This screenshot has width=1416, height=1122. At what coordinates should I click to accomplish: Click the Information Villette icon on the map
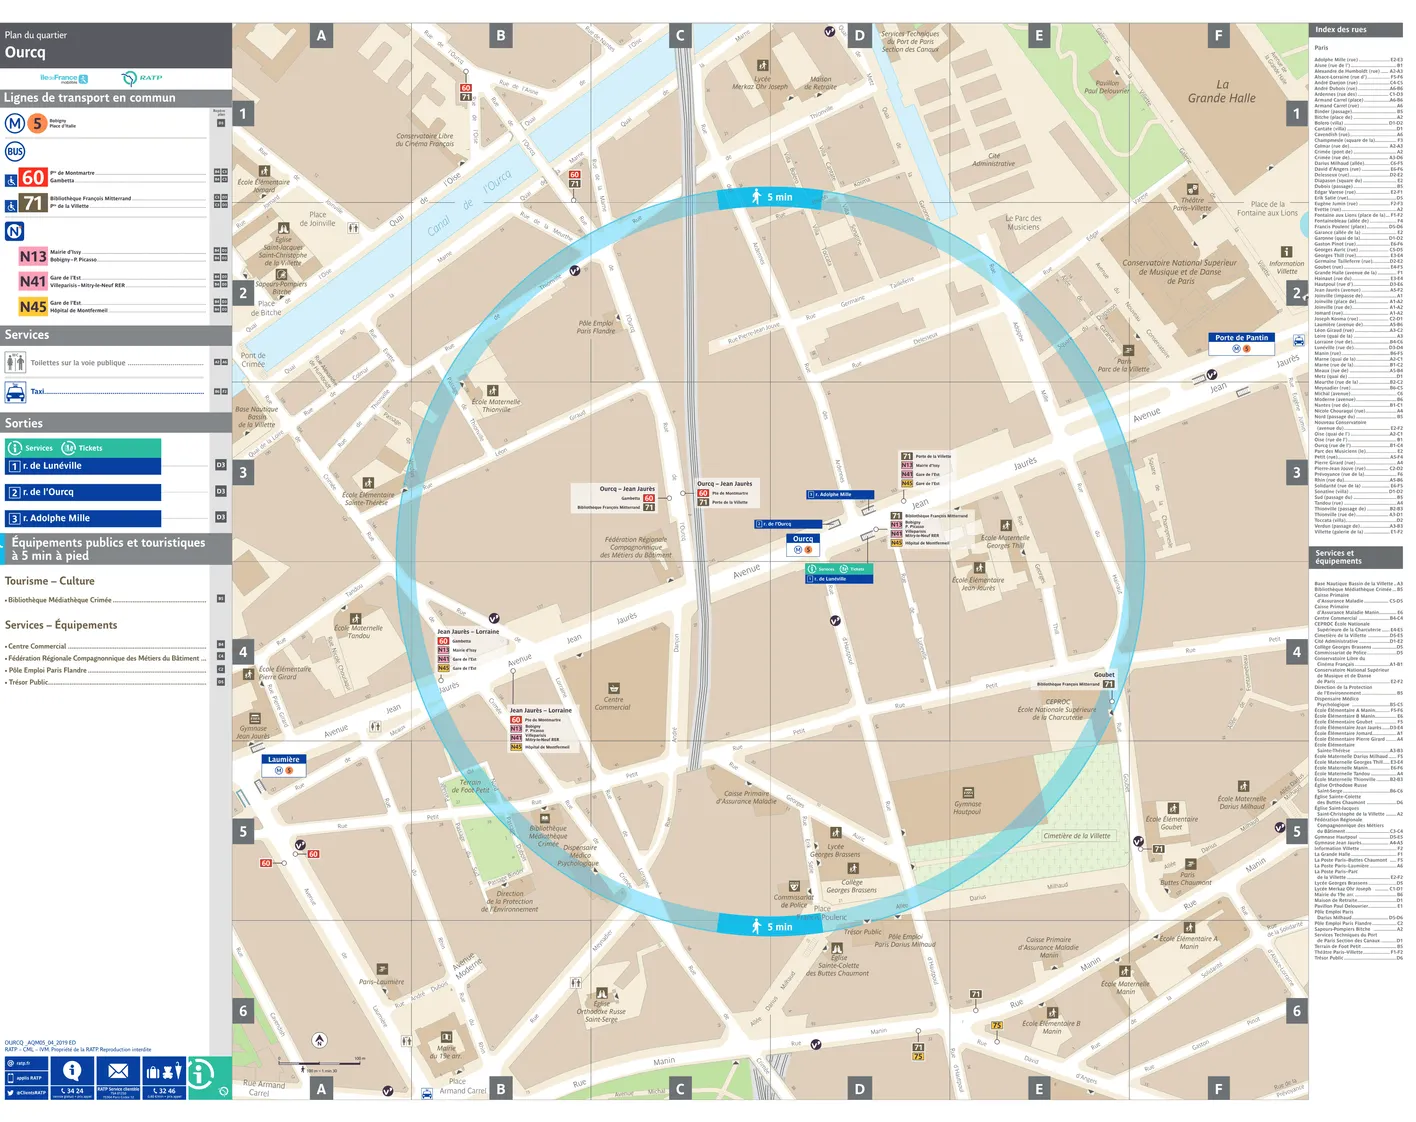[1286, 252]
